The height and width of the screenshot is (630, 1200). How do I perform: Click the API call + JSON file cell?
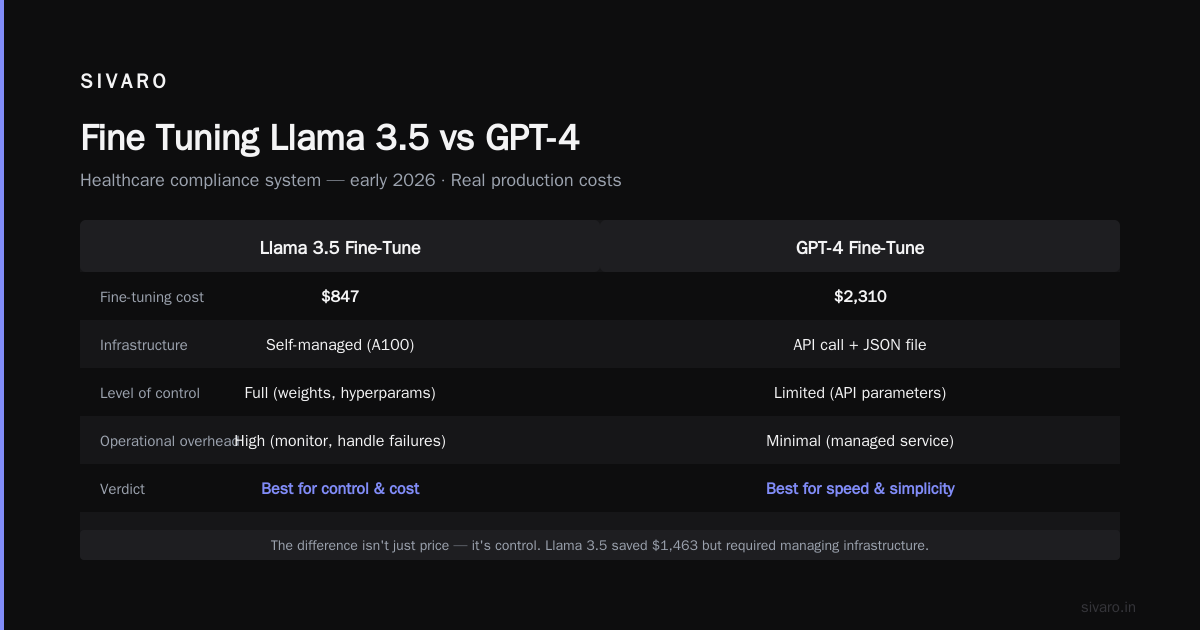[x=860, y=345]
